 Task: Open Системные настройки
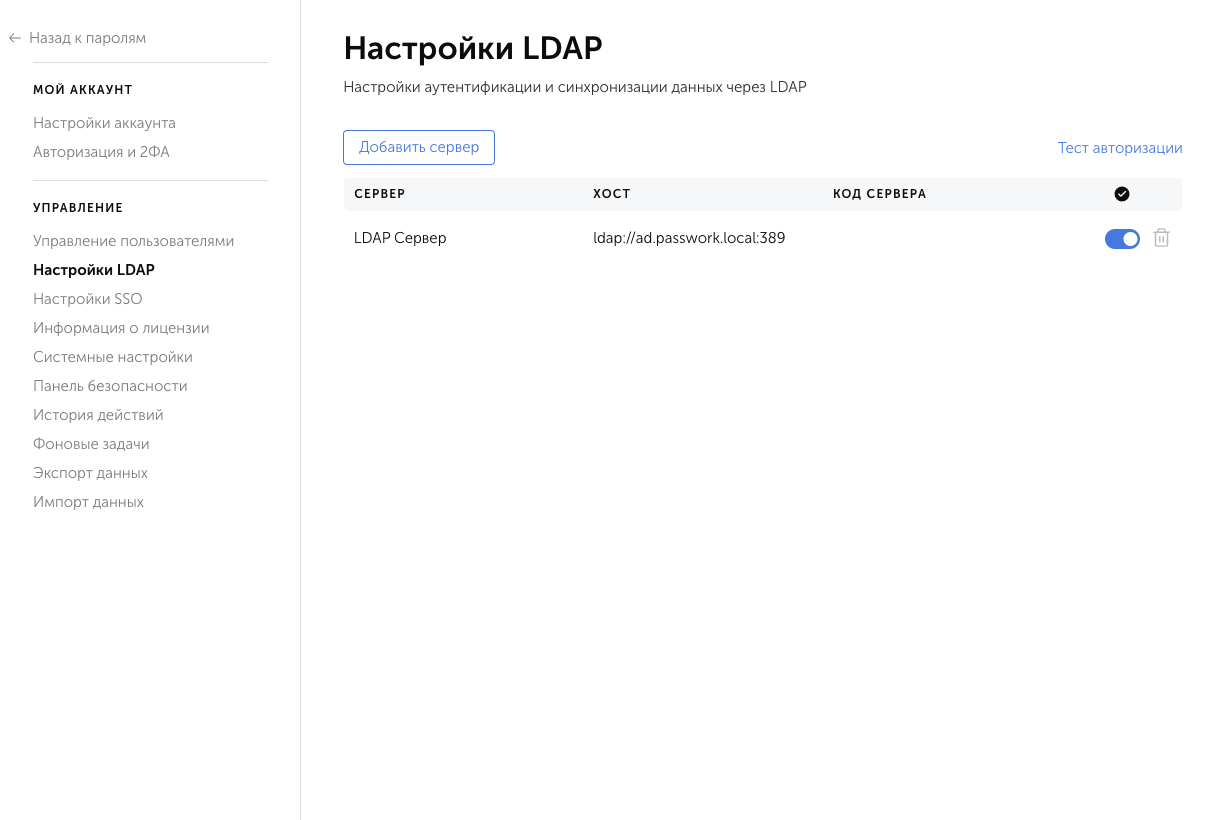[x=113, y=356]
